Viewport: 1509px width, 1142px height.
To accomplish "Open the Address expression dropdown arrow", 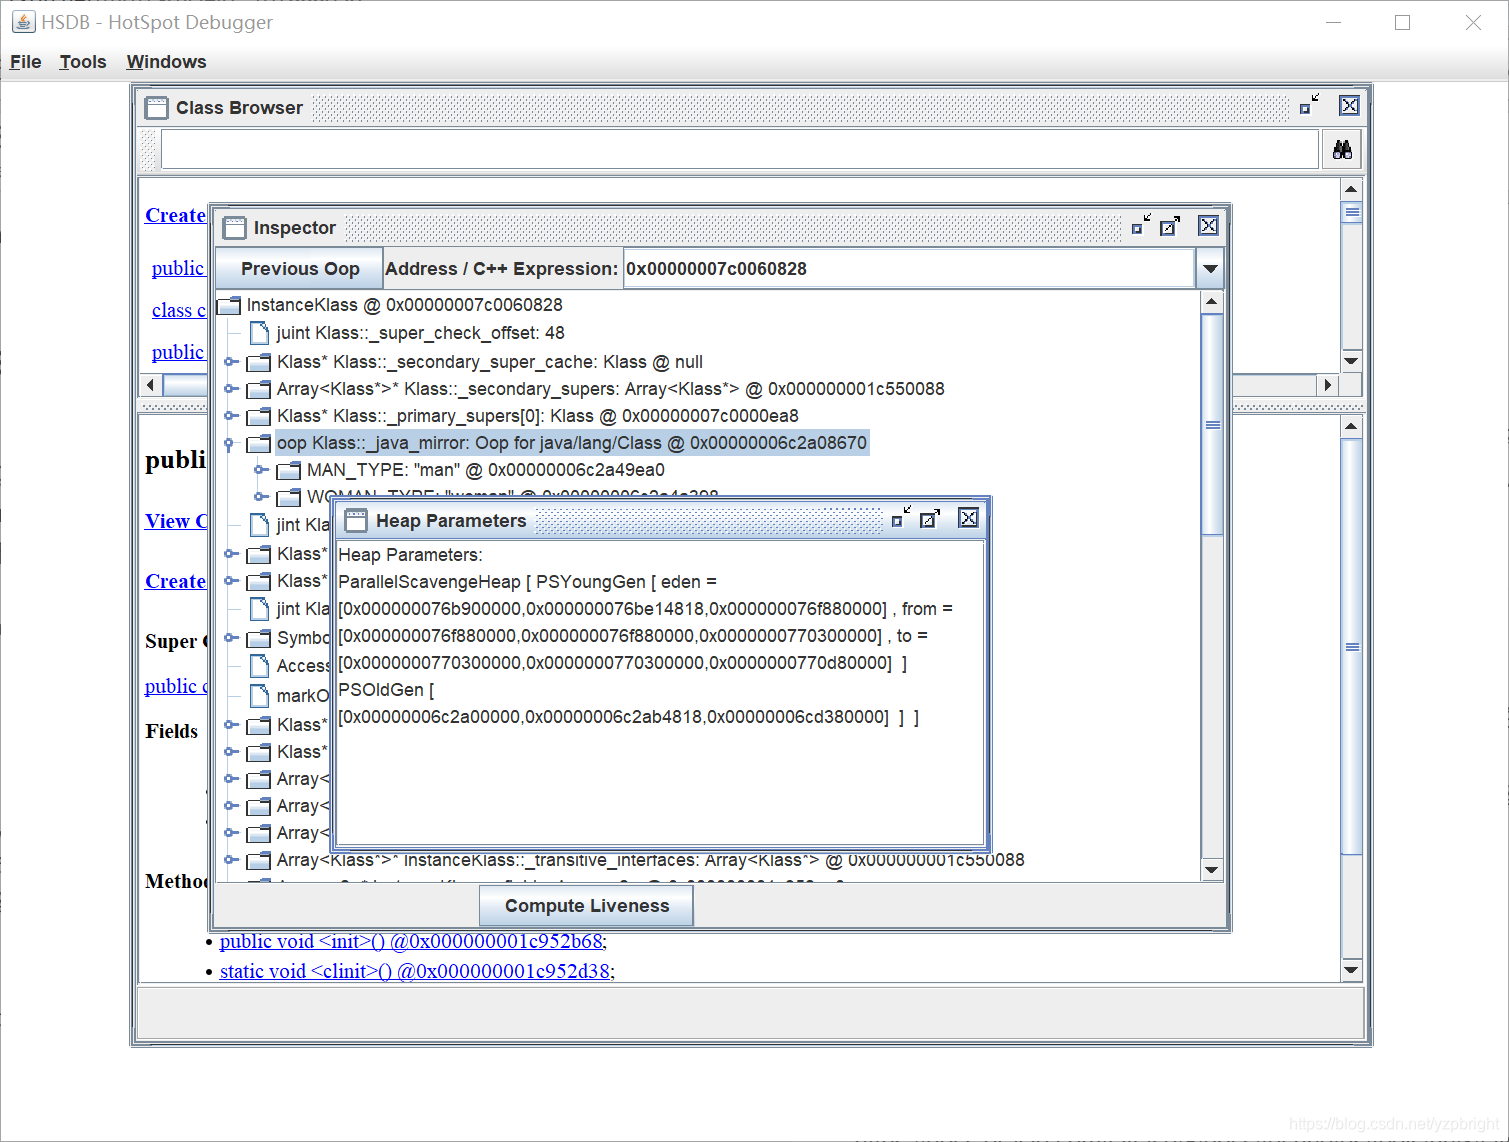I will (x=1210, y=269).
